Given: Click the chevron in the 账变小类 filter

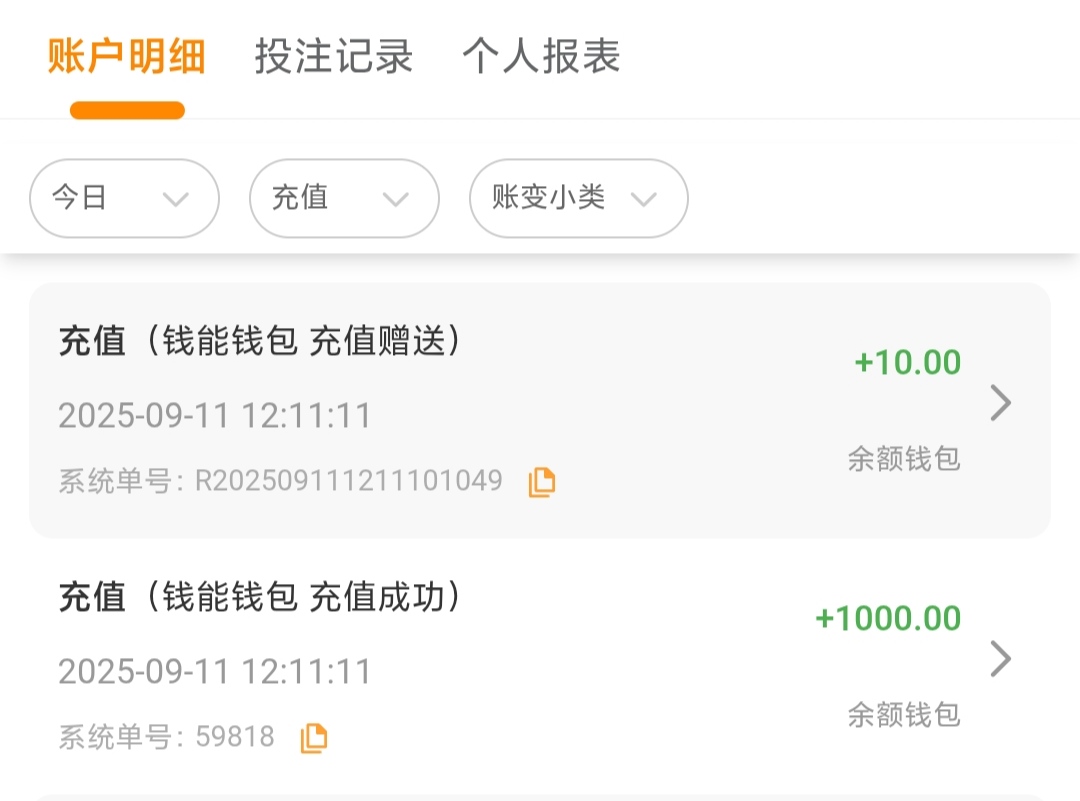Looking at the screenshot, I should [x=644, y=199].
